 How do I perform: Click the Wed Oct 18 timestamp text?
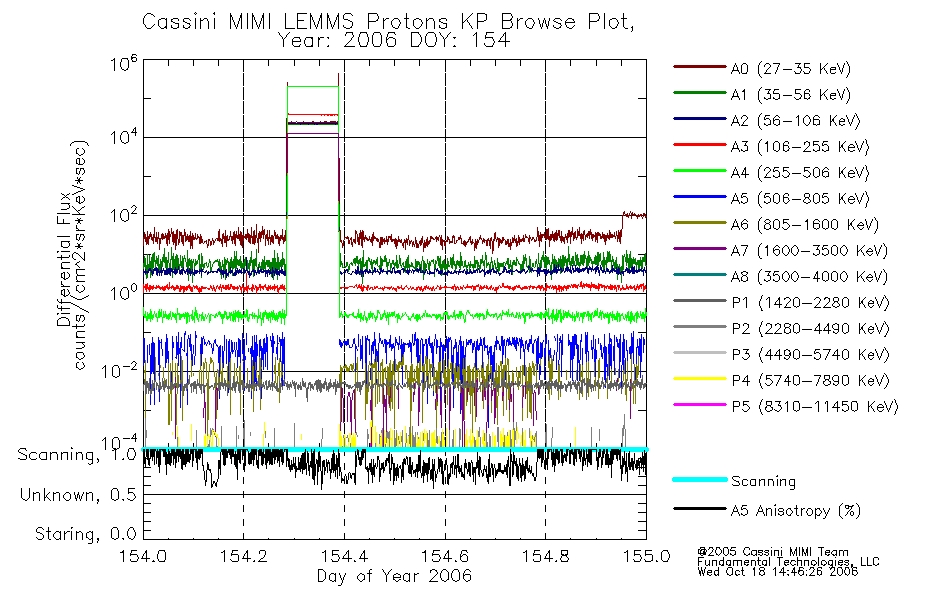[777, 571]
